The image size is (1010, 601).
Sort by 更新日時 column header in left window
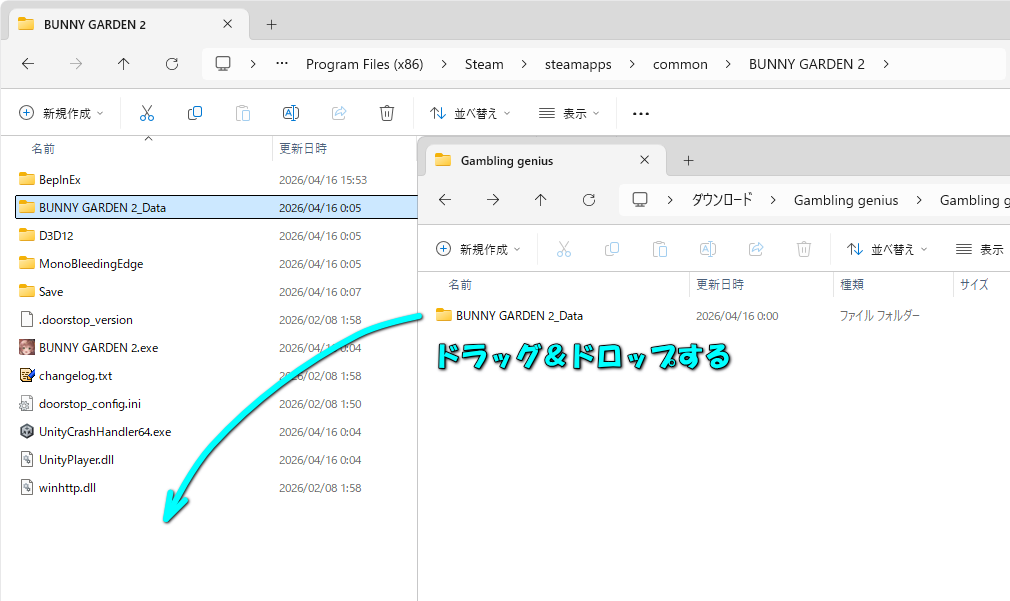pyautogui.click(x=303, y=148)
